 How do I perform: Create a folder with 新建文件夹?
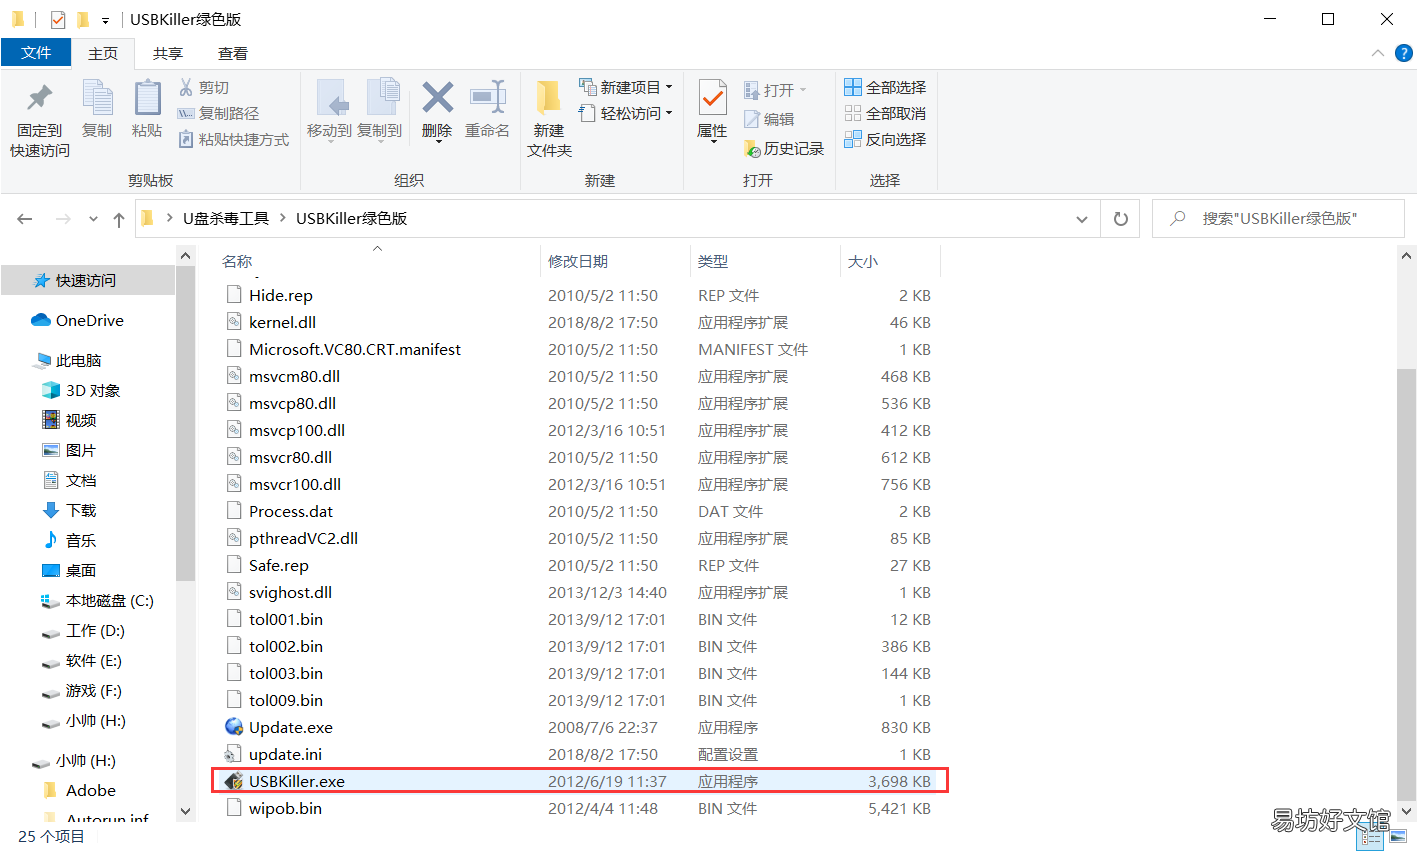click(549, 118)
